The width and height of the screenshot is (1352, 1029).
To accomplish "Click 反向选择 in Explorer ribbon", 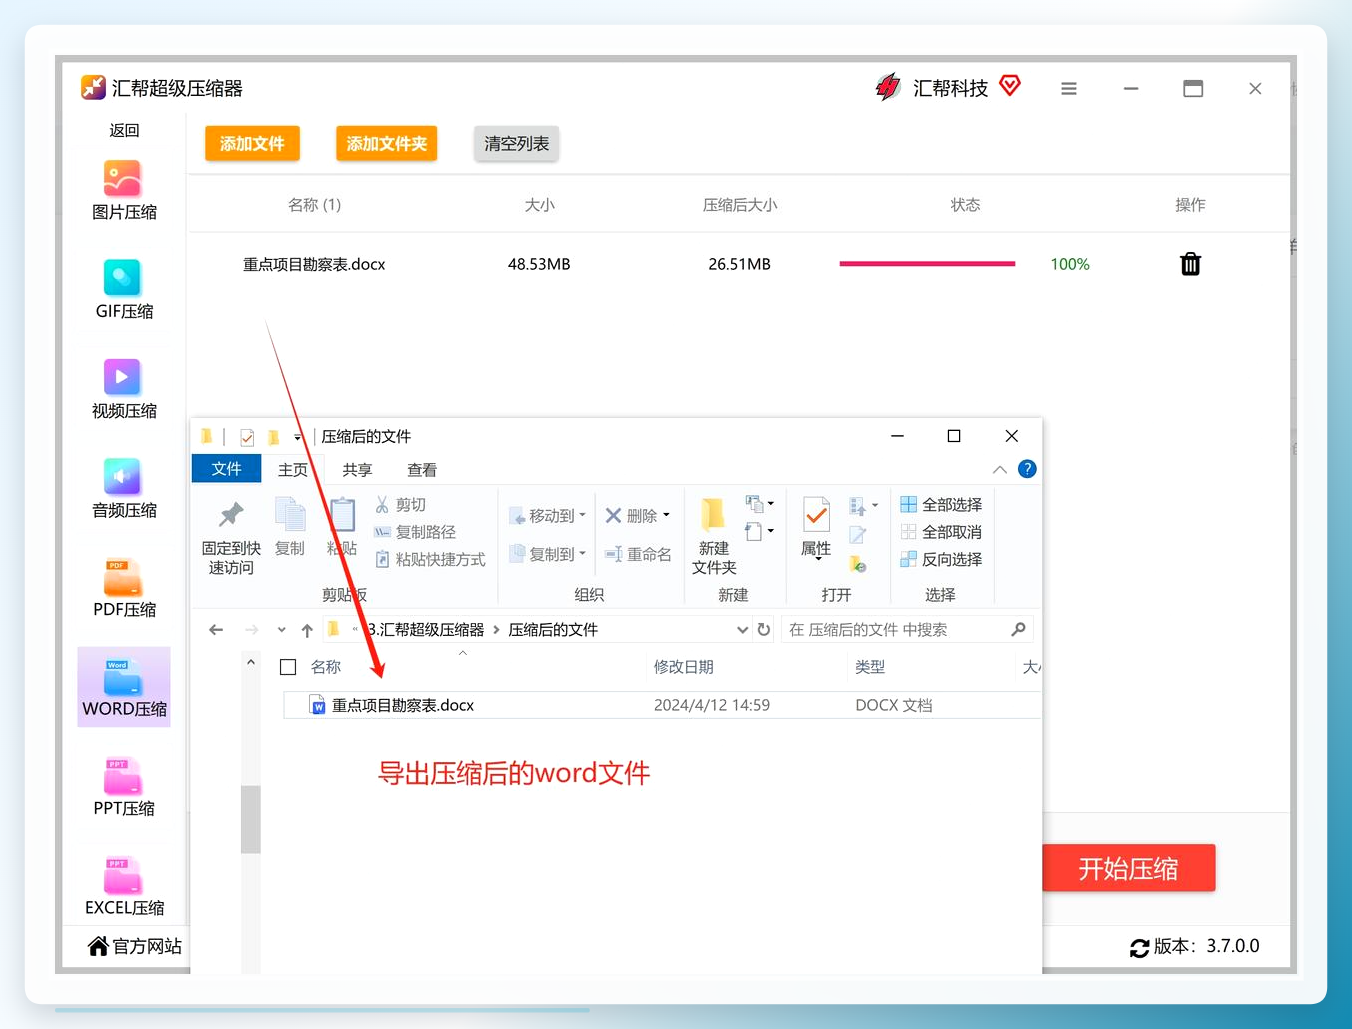I will (x=941, y=559).
